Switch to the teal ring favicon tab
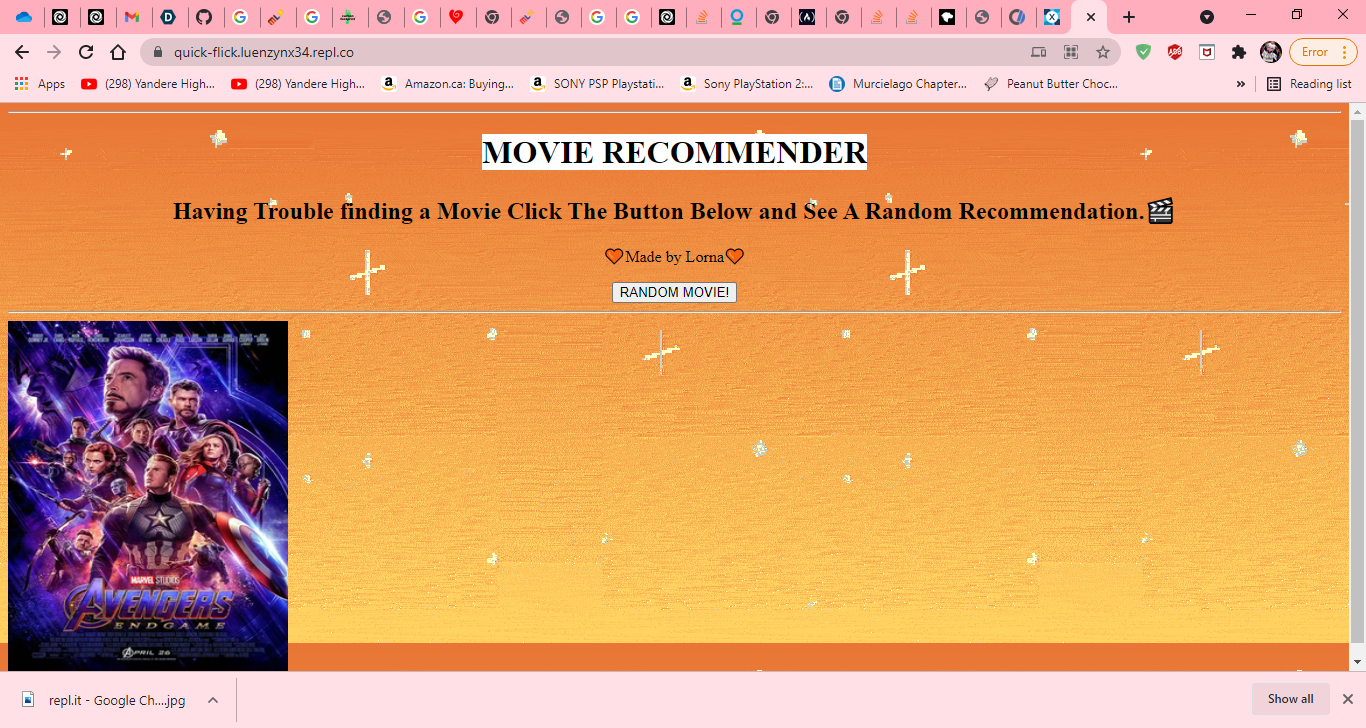This screenshot has width=1366, height=728. click(736, 17)
